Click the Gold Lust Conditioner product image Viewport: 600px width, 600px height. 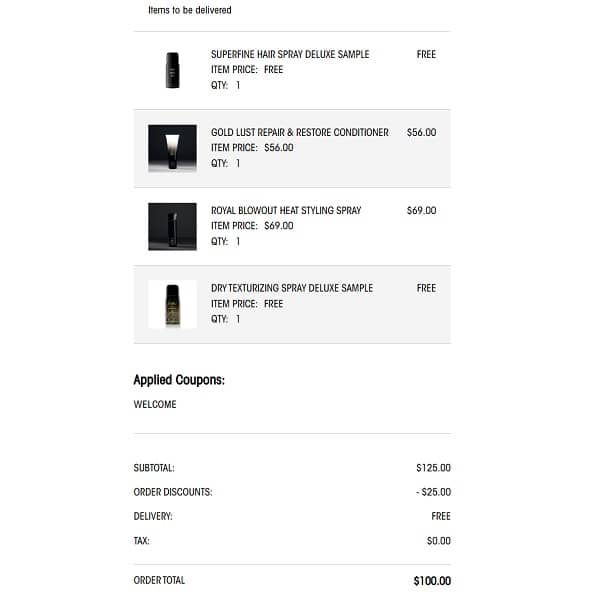pos(172,148)
